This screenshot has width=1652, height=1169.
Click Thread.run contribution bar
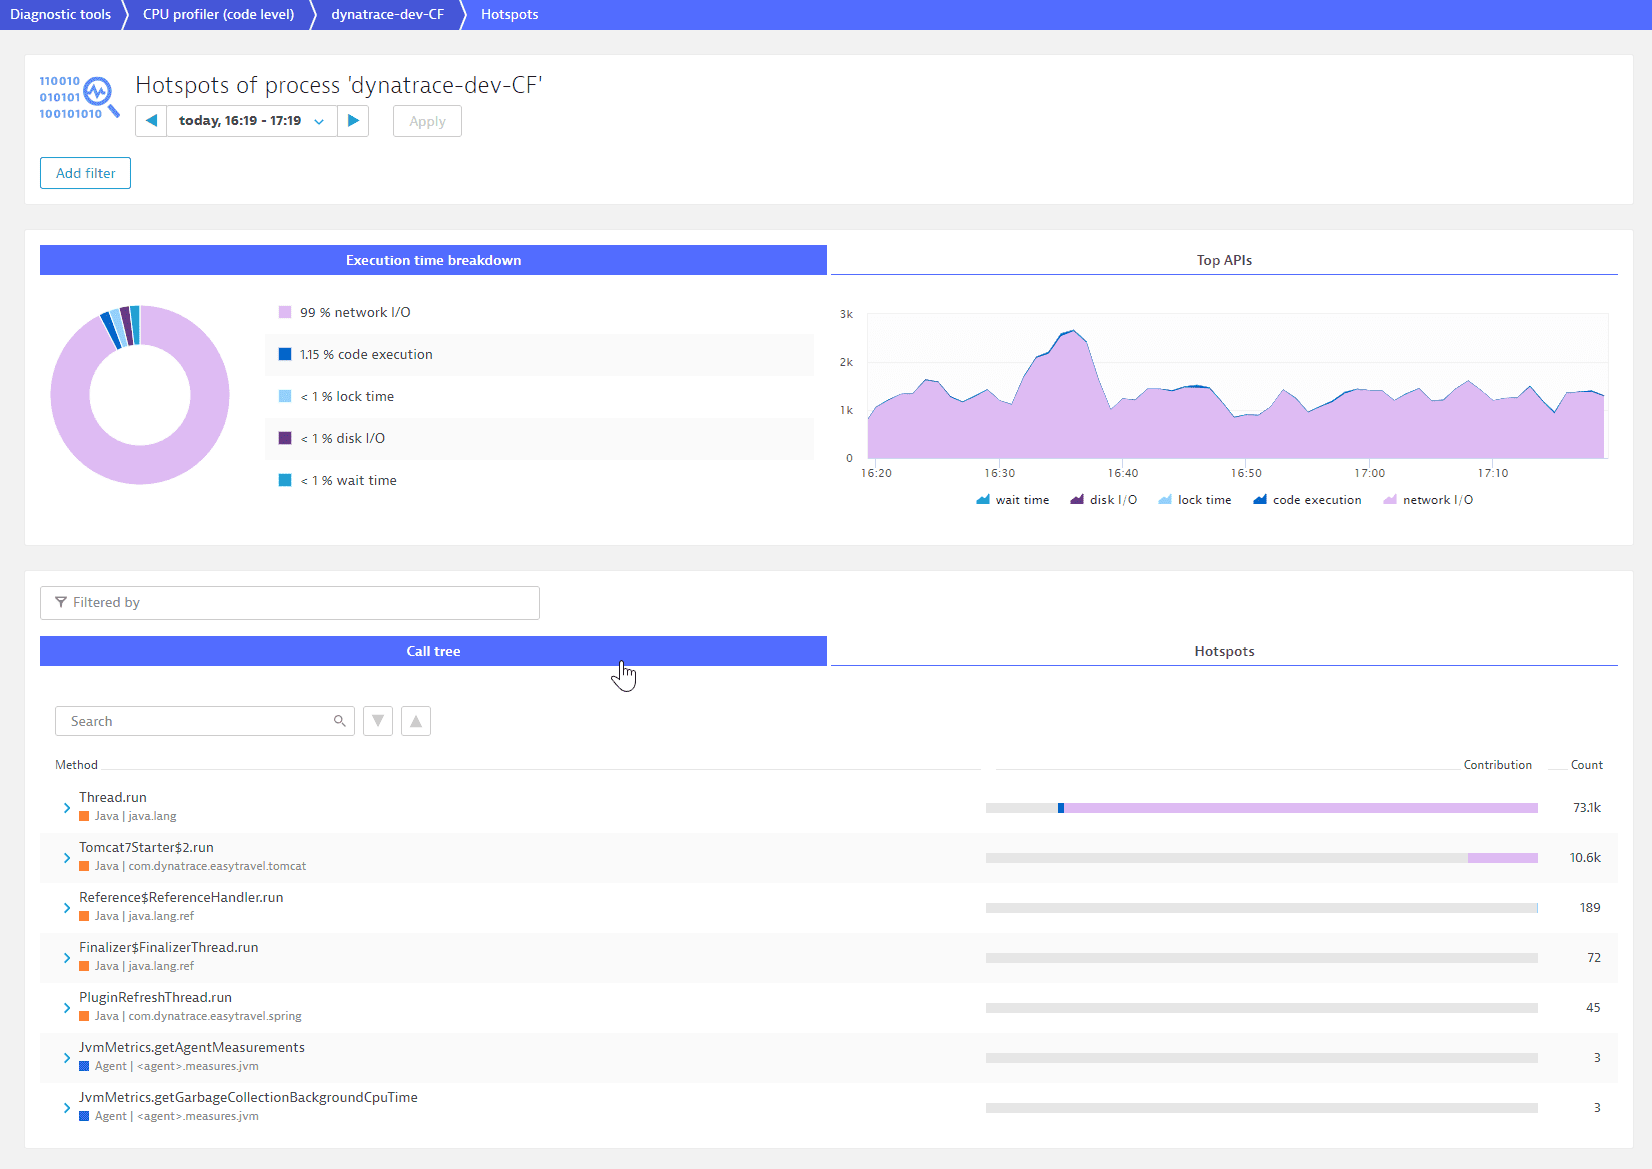pos(1262,808)
